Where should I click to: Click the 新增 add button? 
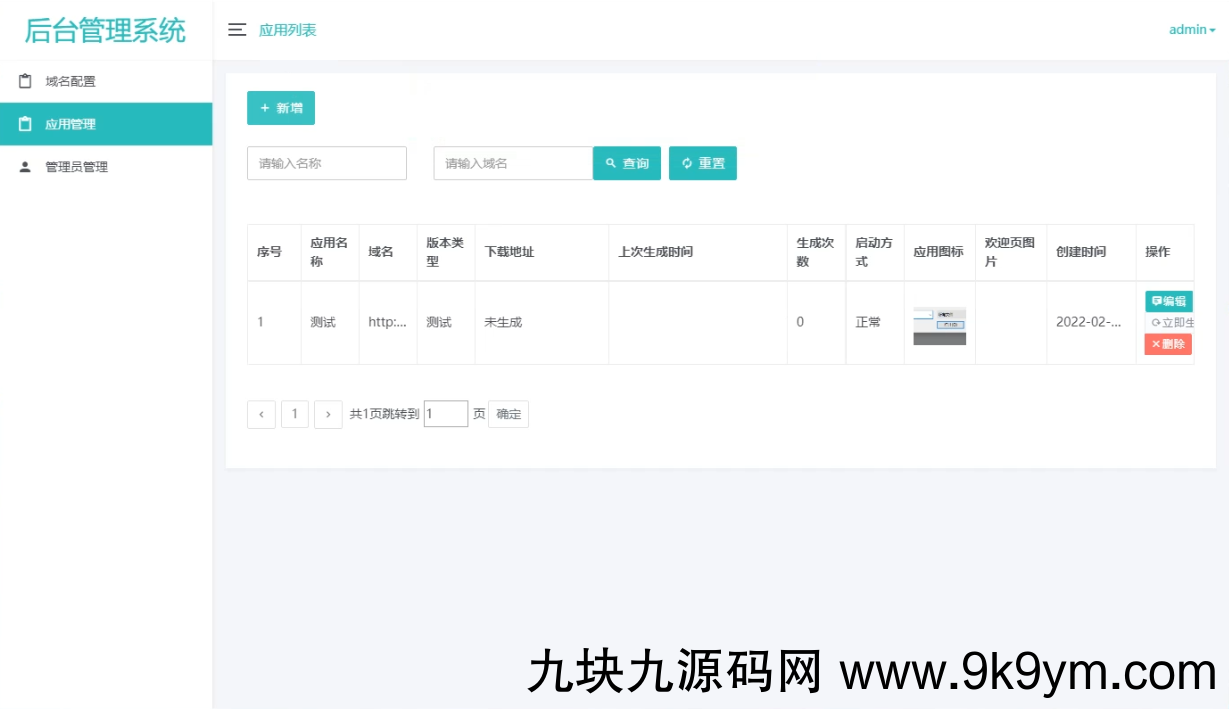[x=281, y=108]
